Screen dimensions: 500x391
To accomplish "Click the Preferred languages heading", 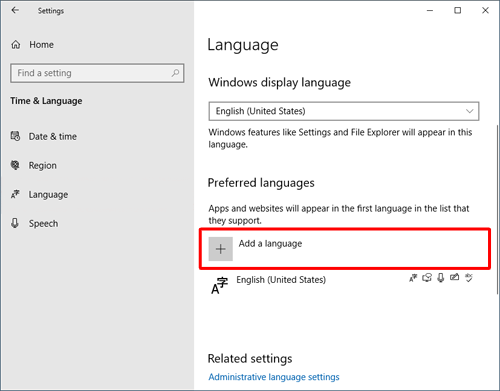I will (261, 183).
